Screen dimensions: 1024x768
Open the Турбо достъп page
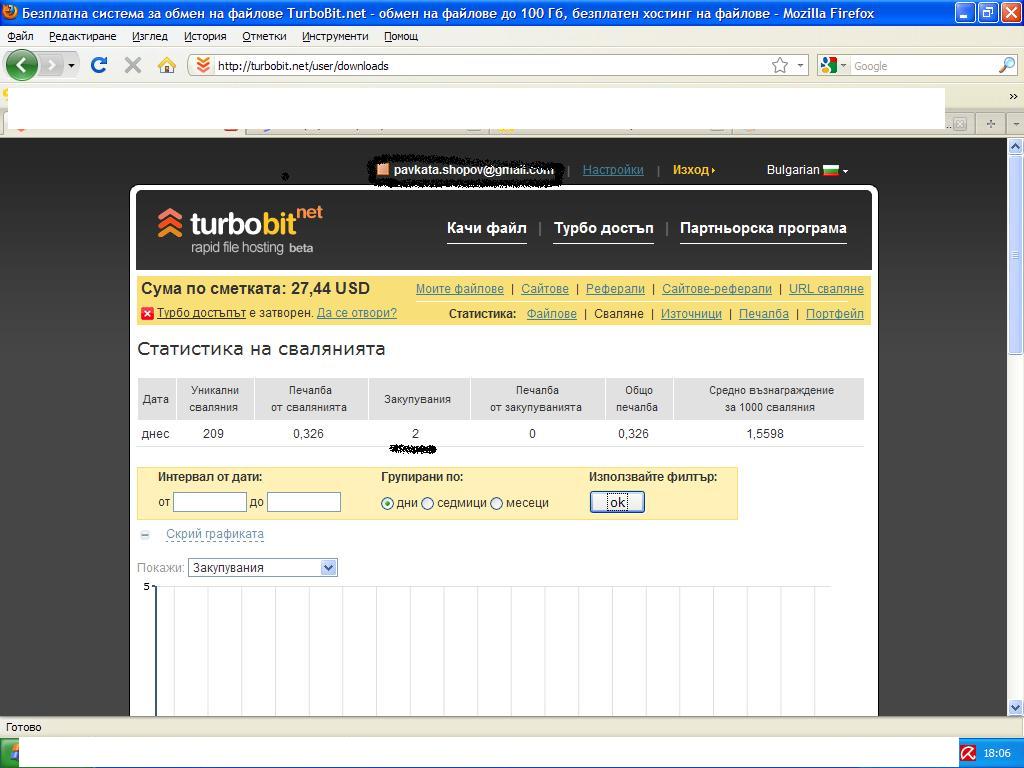[x=603, y=228]
